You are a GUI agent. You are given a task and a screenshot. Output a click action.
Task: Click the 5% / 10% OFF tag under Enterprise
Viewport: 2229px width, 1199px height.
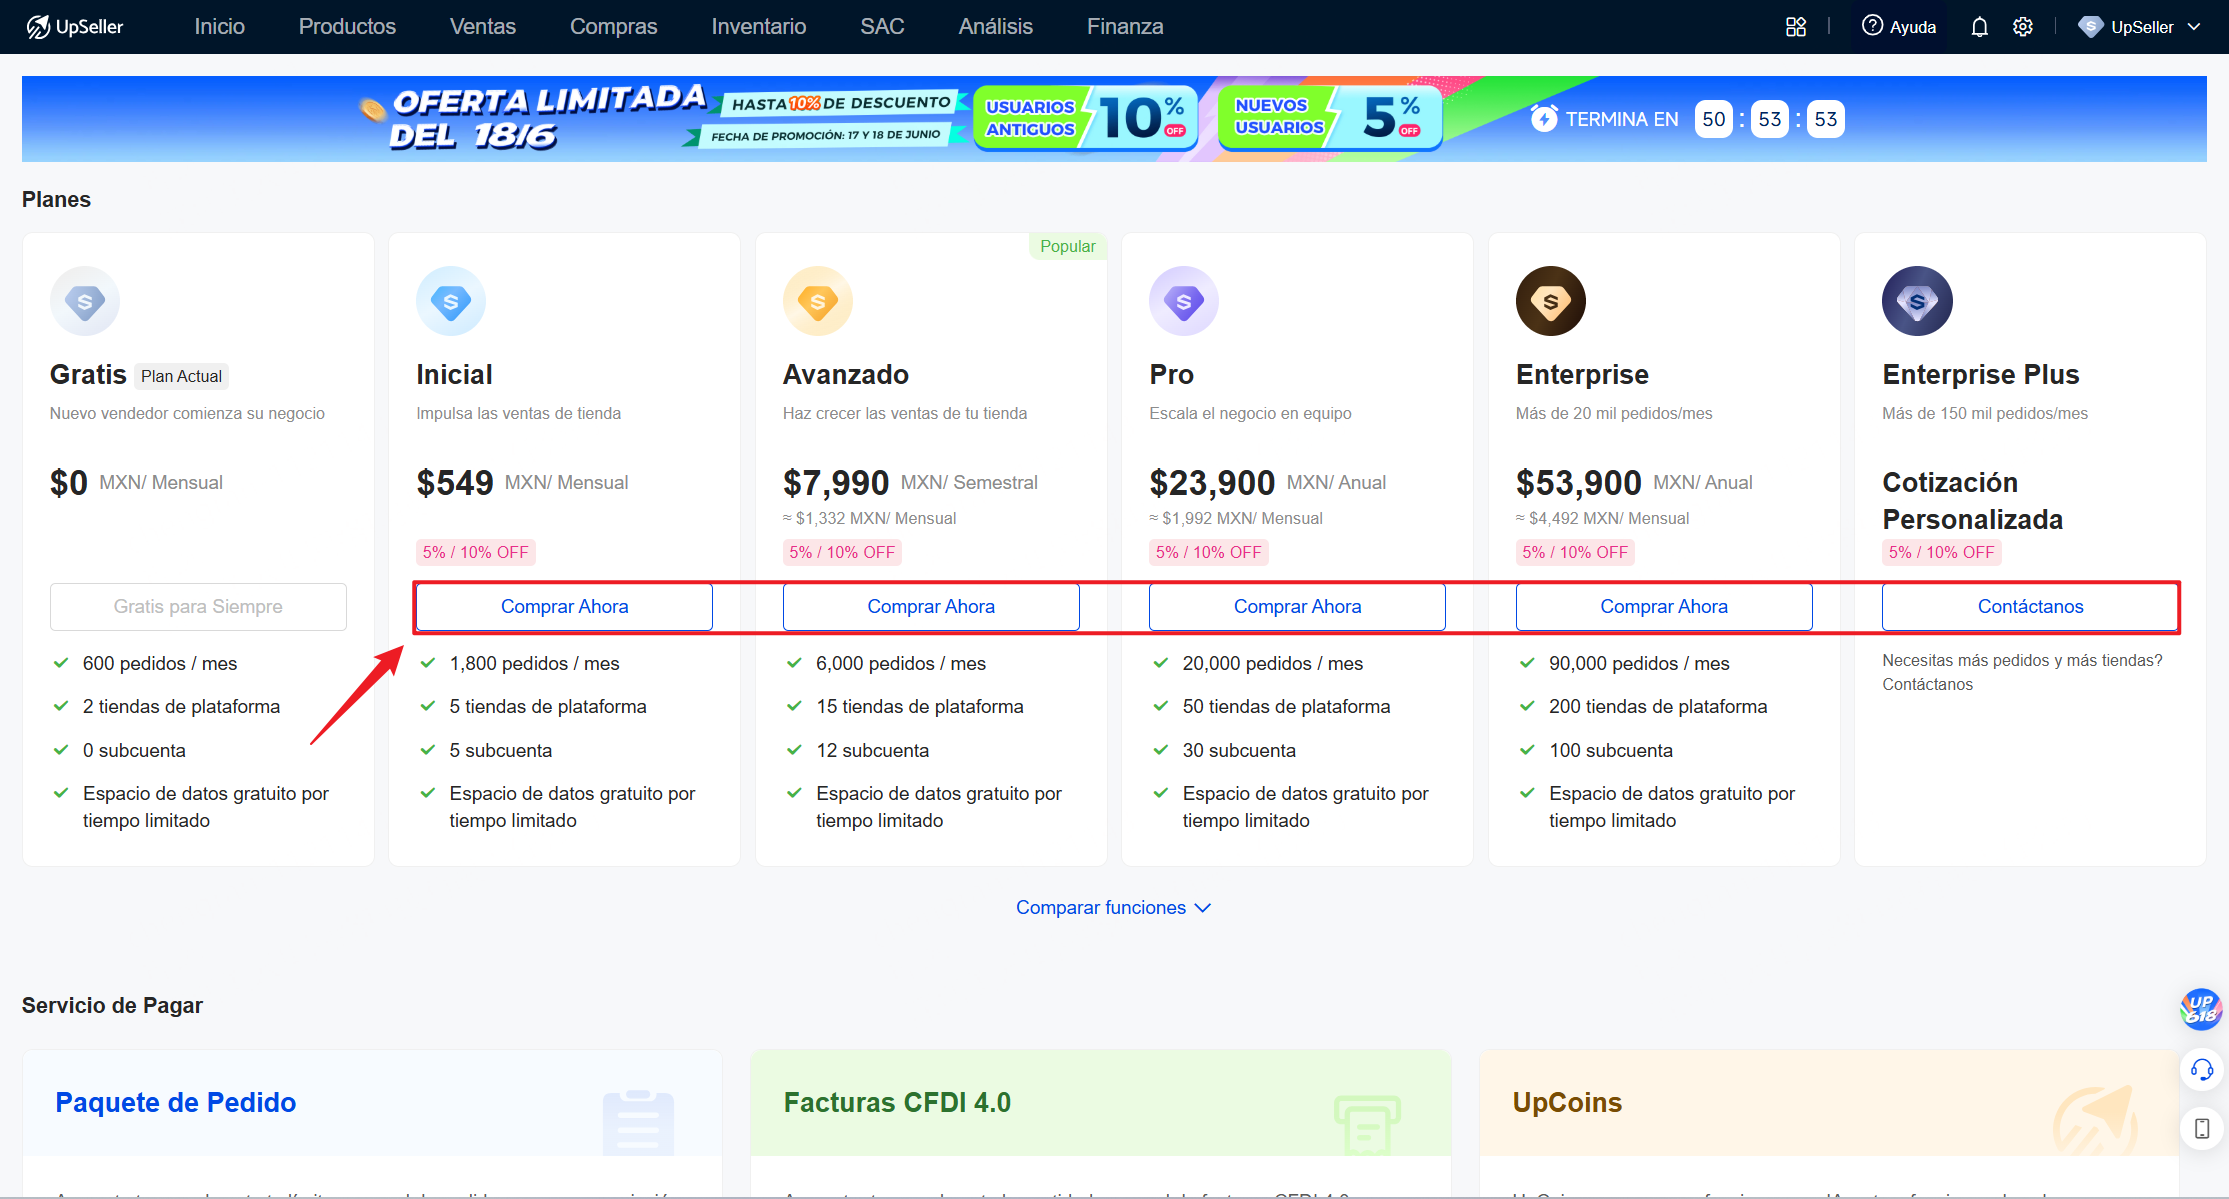[1575, 553]
